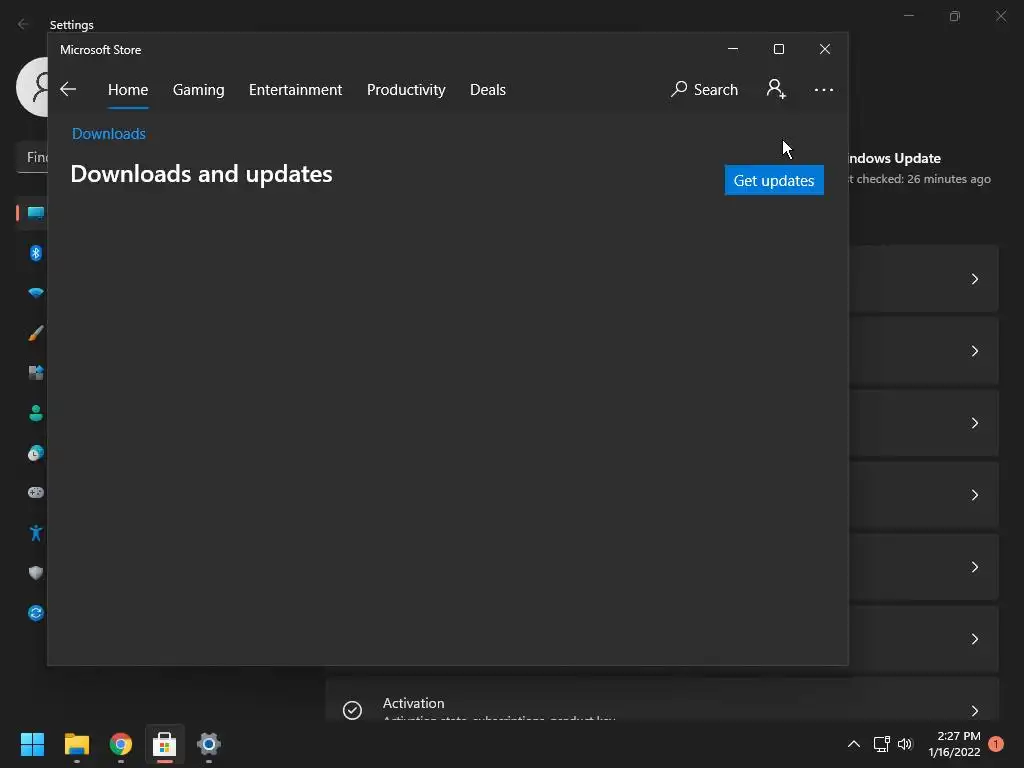Screen dimensions: 1024x768
Task: Select the Personalization brush icon in Settings
Action: click(x=35, y=333)
